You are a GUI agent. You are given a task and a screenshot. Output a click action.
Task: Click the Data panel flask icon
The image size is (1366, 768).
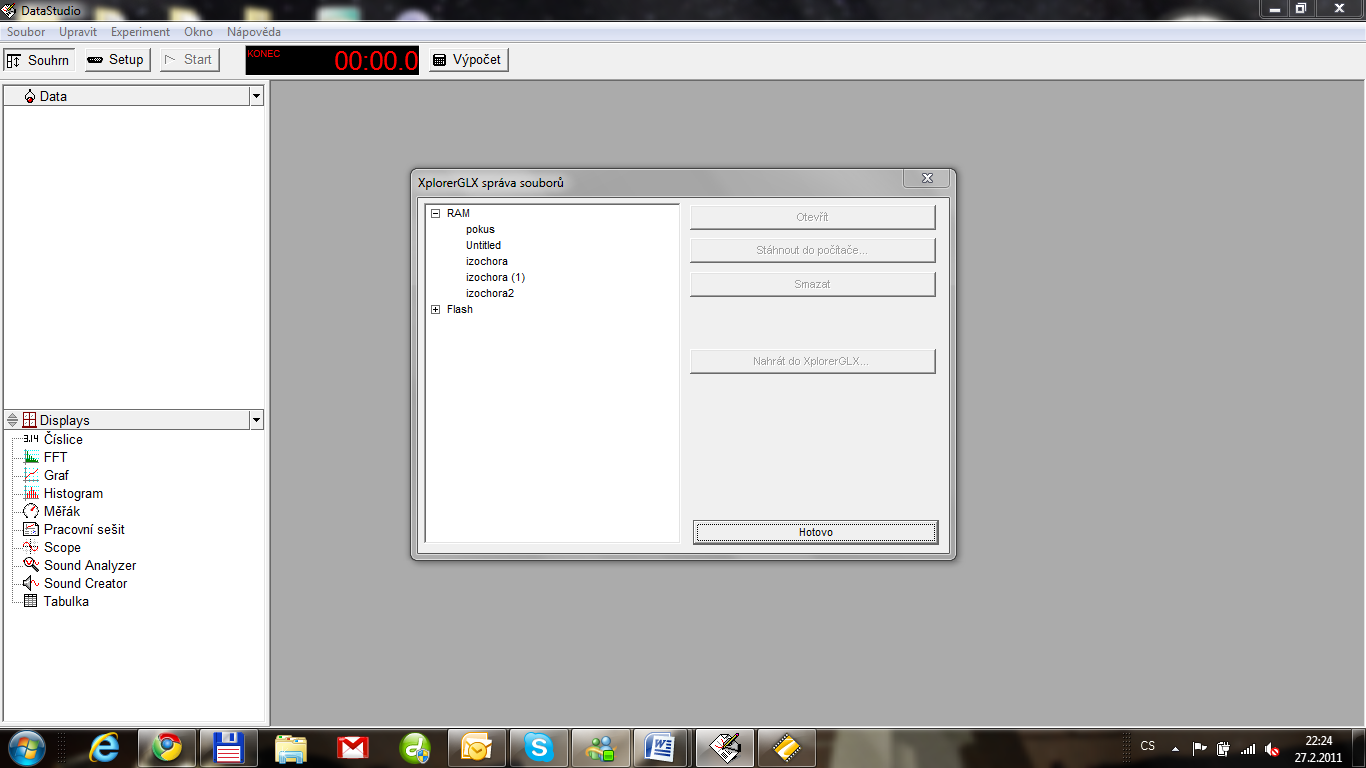(x=30, y=96)
